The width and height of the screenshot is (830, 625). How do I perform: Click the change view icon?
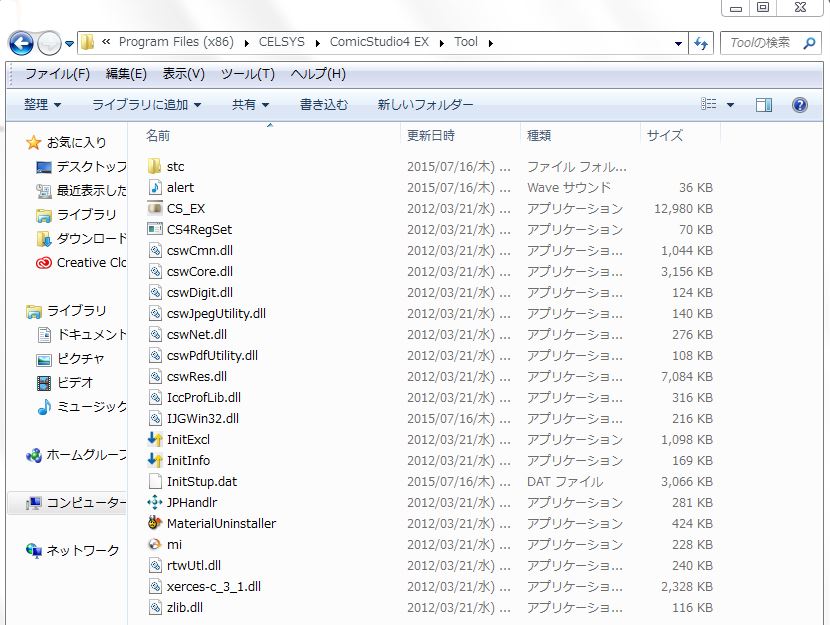pyautogui.click(x=709, y=104)
